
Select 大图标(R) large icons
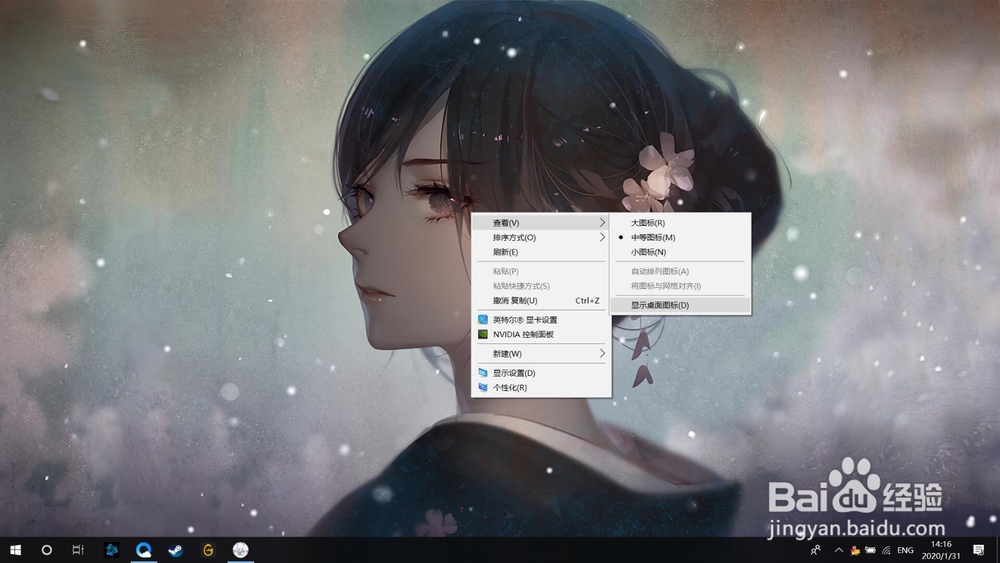[681, 223]
